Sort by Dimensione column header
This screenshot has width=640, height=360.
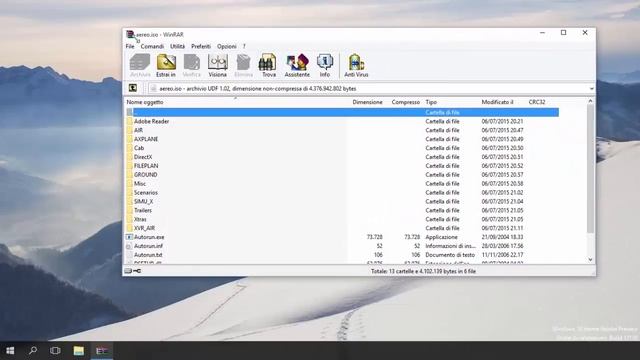pyautogui.click(x=367, y=102)
